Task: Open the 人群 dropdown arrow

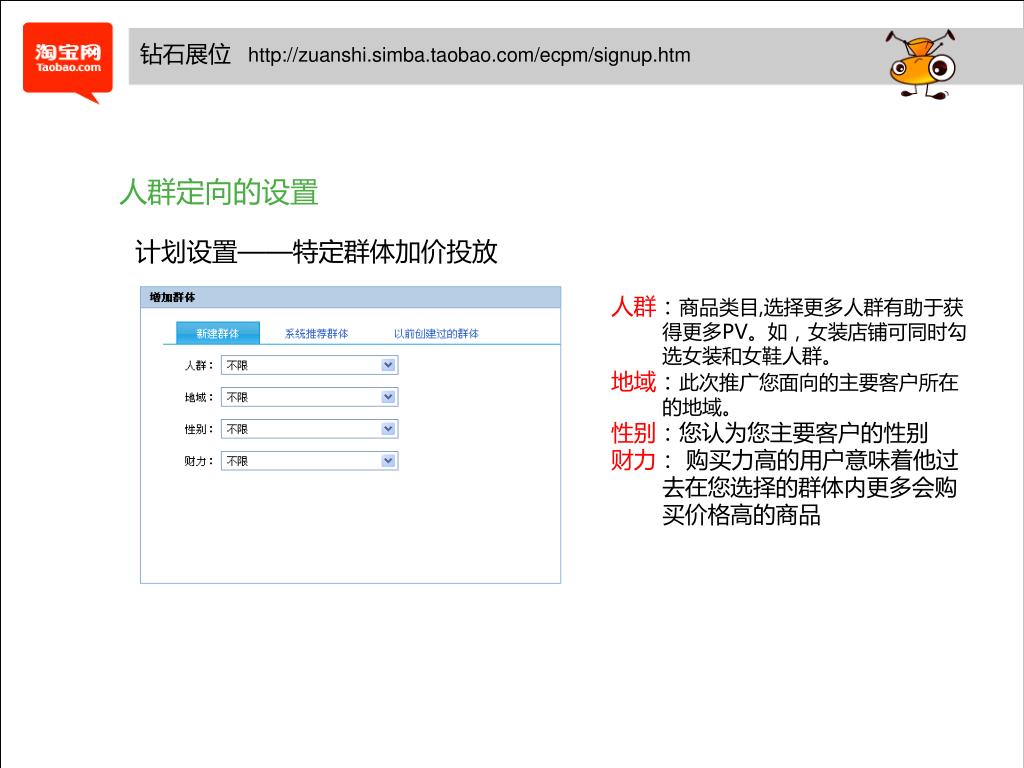Action: 388,365
